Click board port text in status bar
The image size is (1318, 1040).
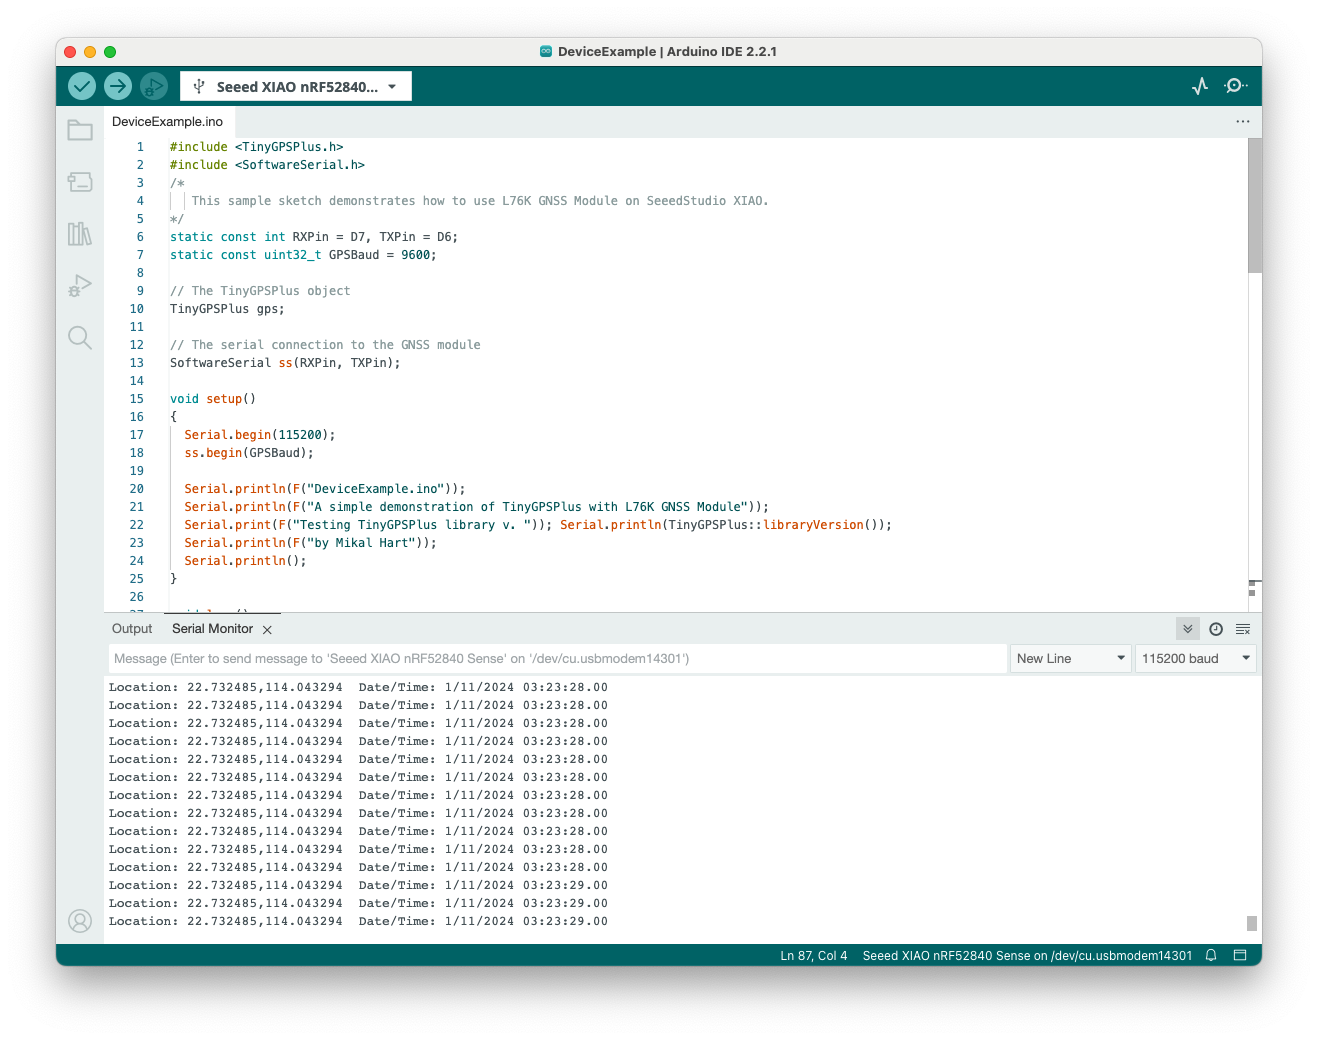point(1027,955)
